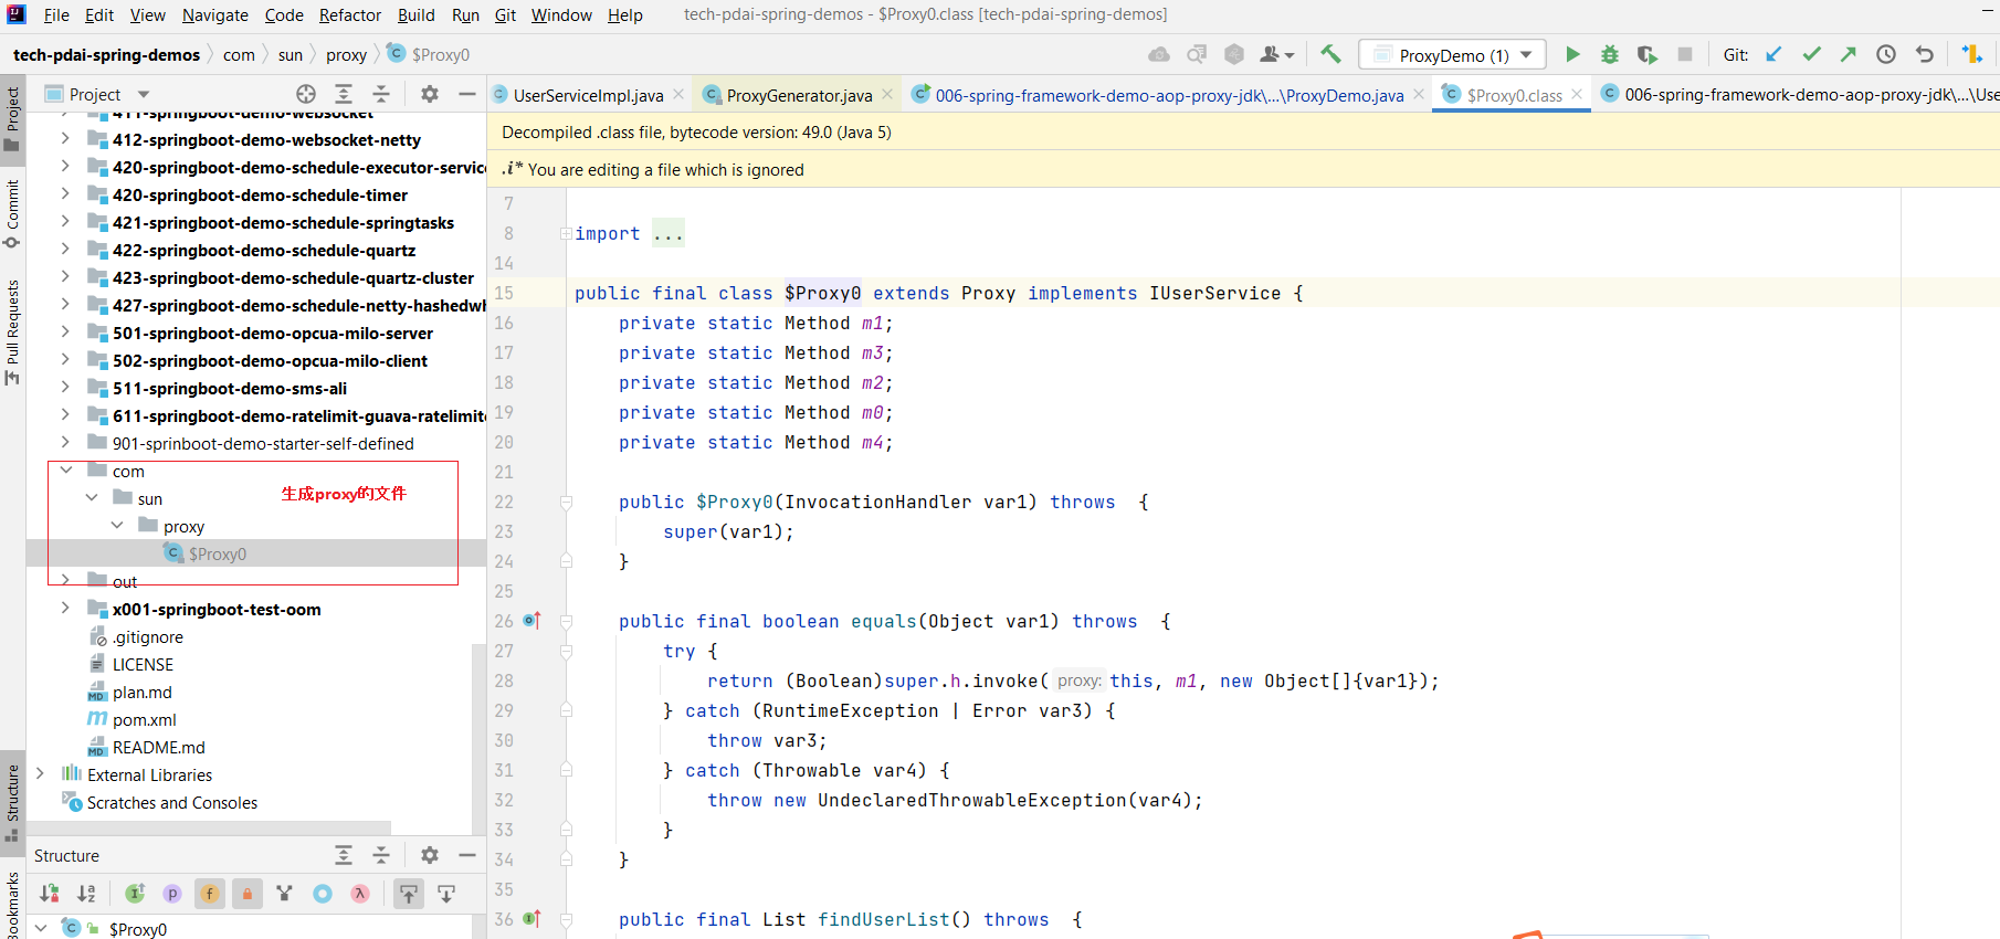The height and width of the screenshot is (939, 2000).
Task: Expand the x001-springboot-test-oom module
Action: [x=66, y=608]
